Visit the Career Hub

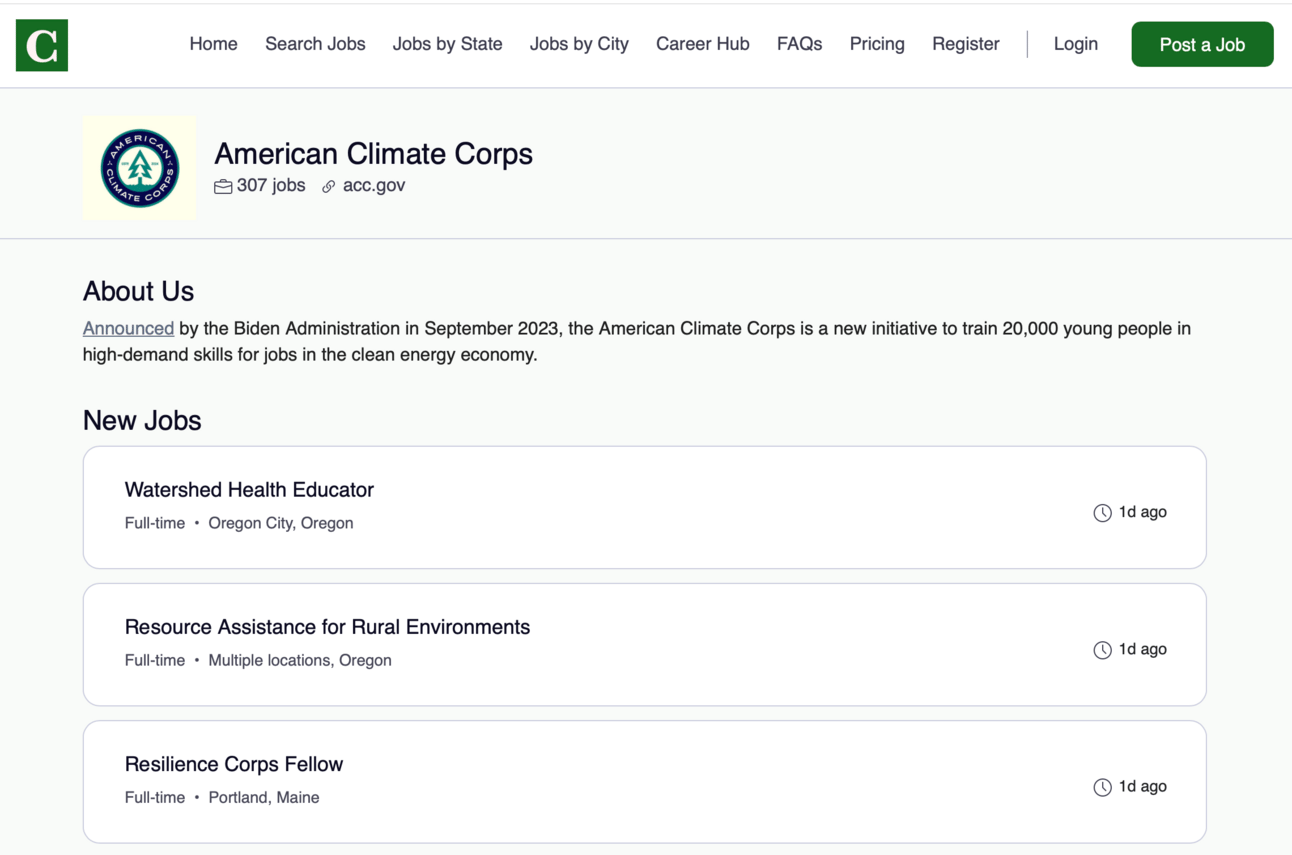pos(702,44)
